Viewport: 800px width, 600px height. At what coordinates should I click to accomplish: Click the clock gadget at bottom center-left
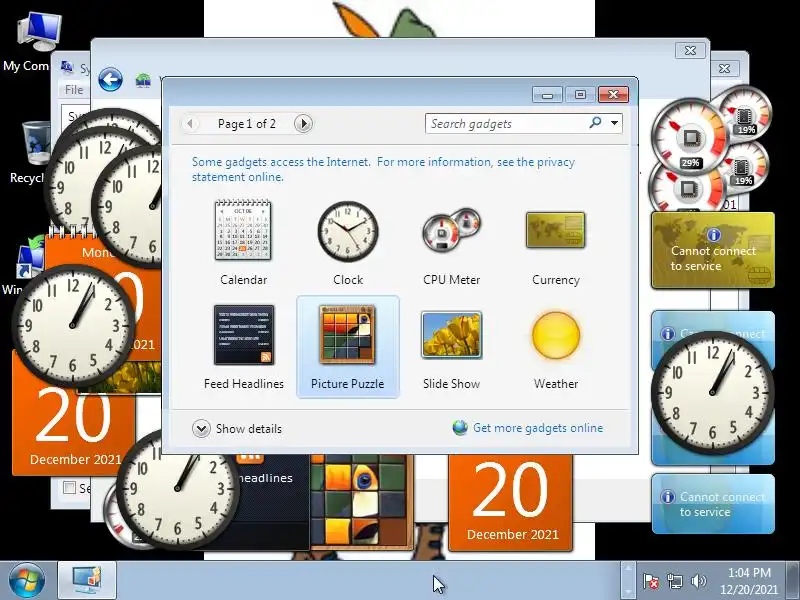178,489
